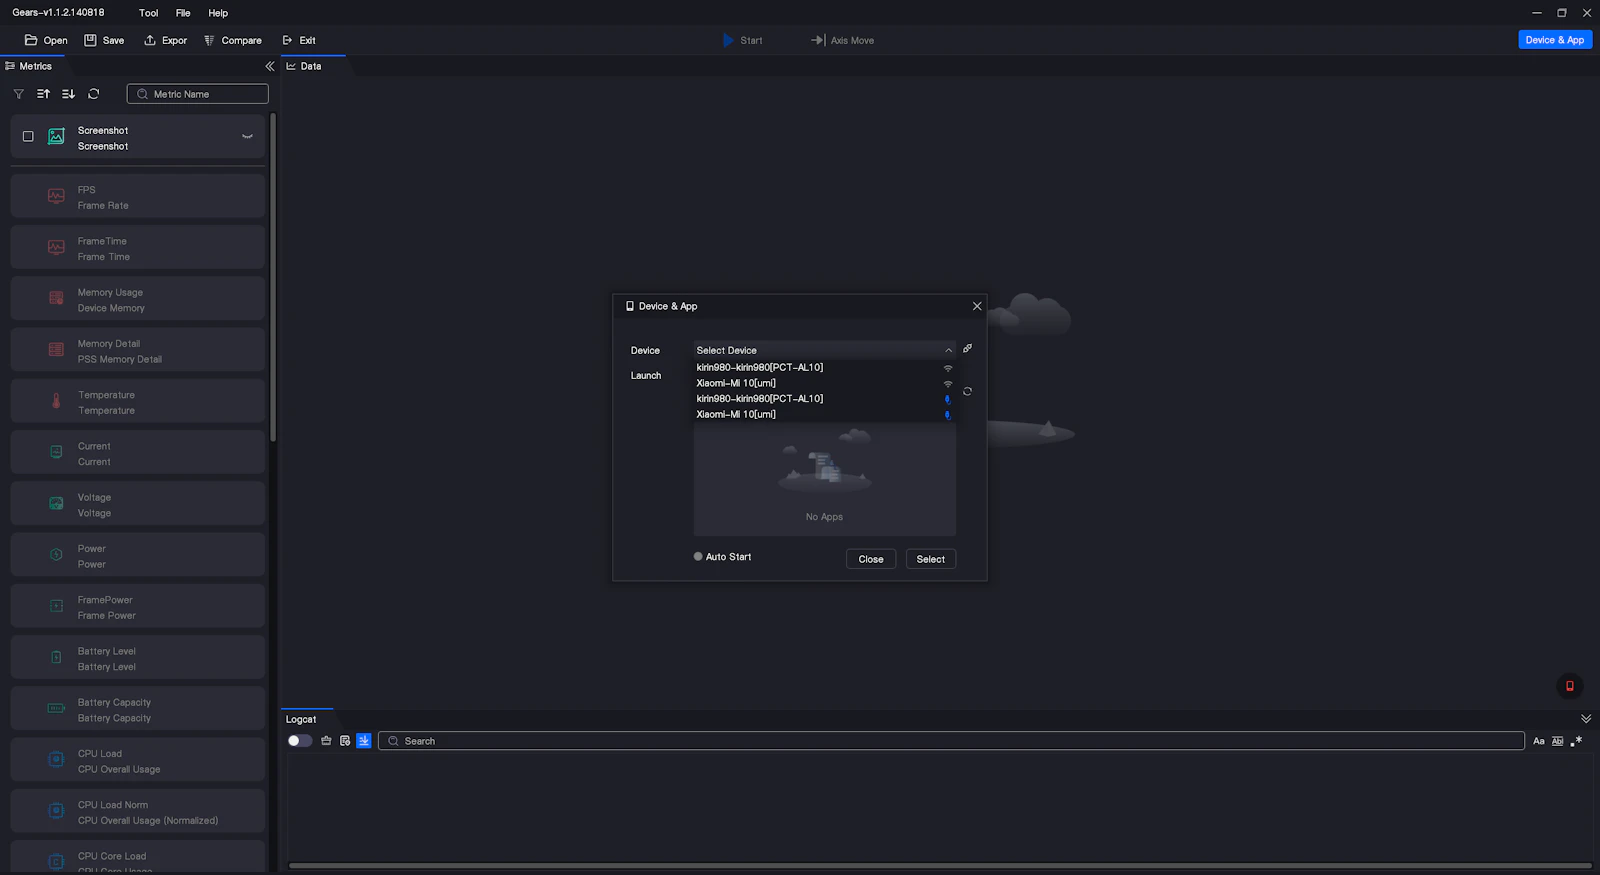
Task: Click the Export upload toolbar icon
Action: pos(150,40)
